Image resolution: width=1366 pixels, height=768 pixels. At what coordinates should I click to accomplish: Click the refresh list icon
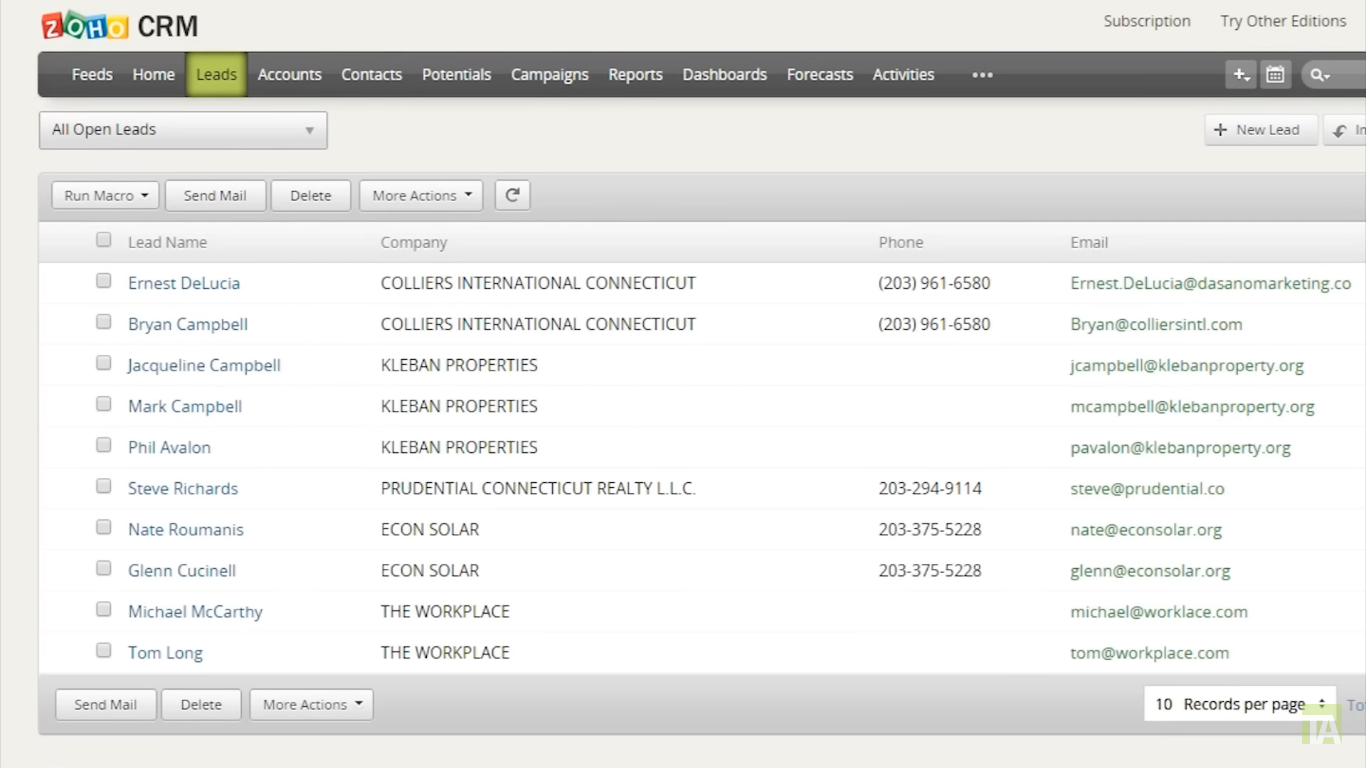[x=512, y=195]
